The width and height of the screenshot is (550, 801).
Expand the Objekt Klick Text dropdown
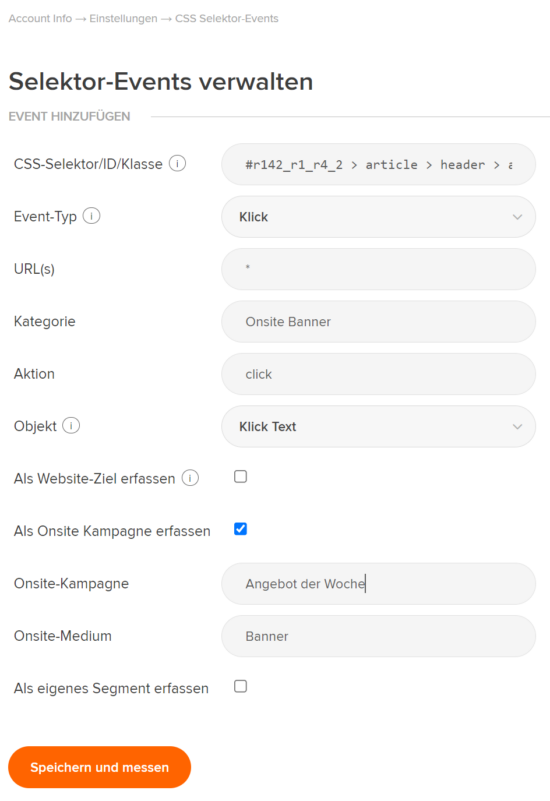coord(378,427)
